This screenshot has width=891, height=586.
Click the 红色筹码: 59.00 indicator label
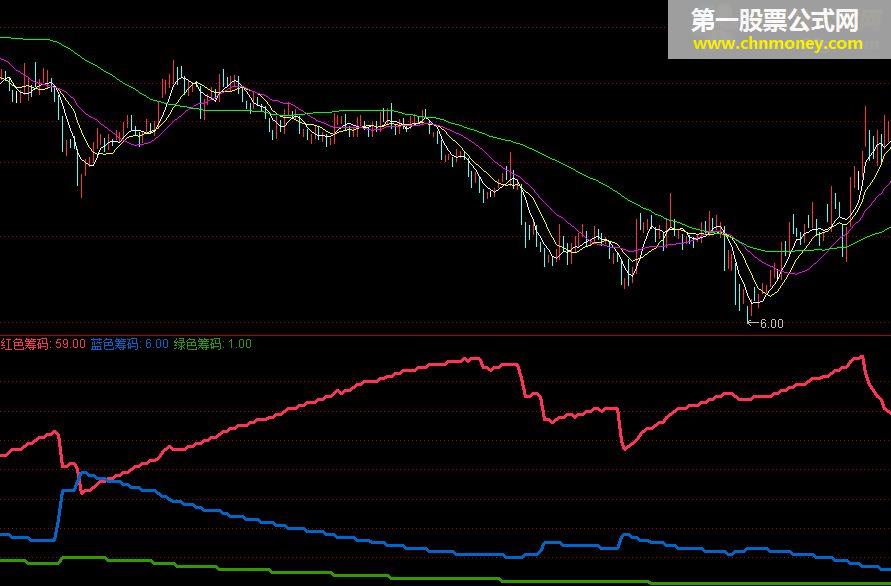coord(43,344)
